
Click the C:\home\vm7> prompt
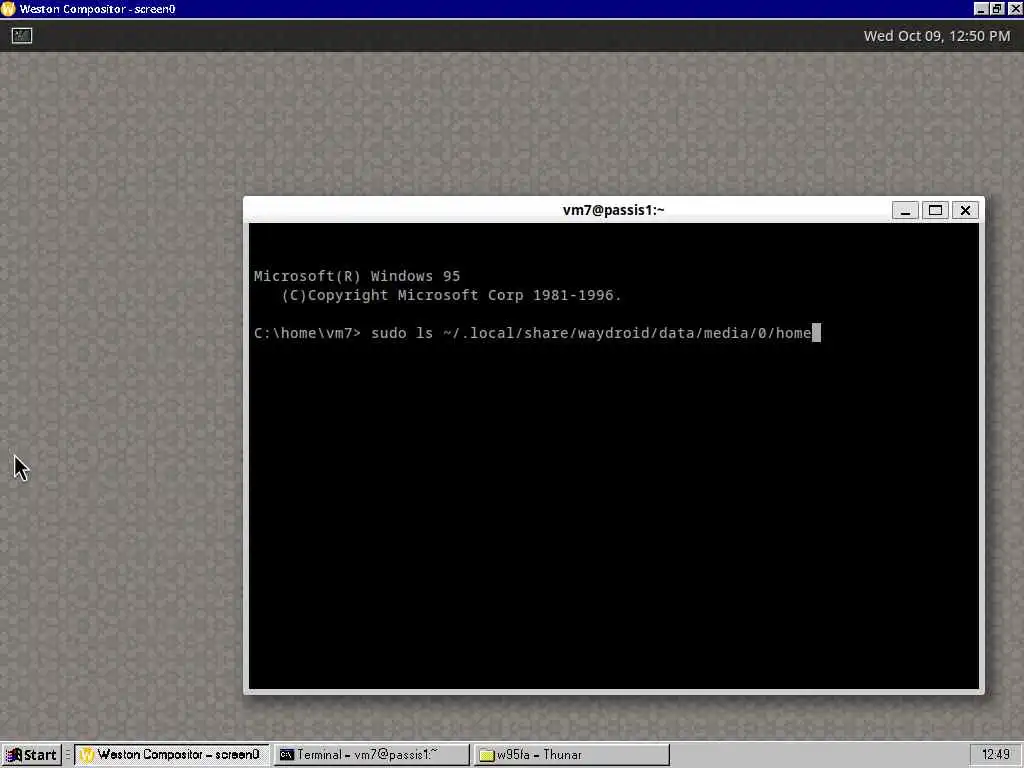307,333
